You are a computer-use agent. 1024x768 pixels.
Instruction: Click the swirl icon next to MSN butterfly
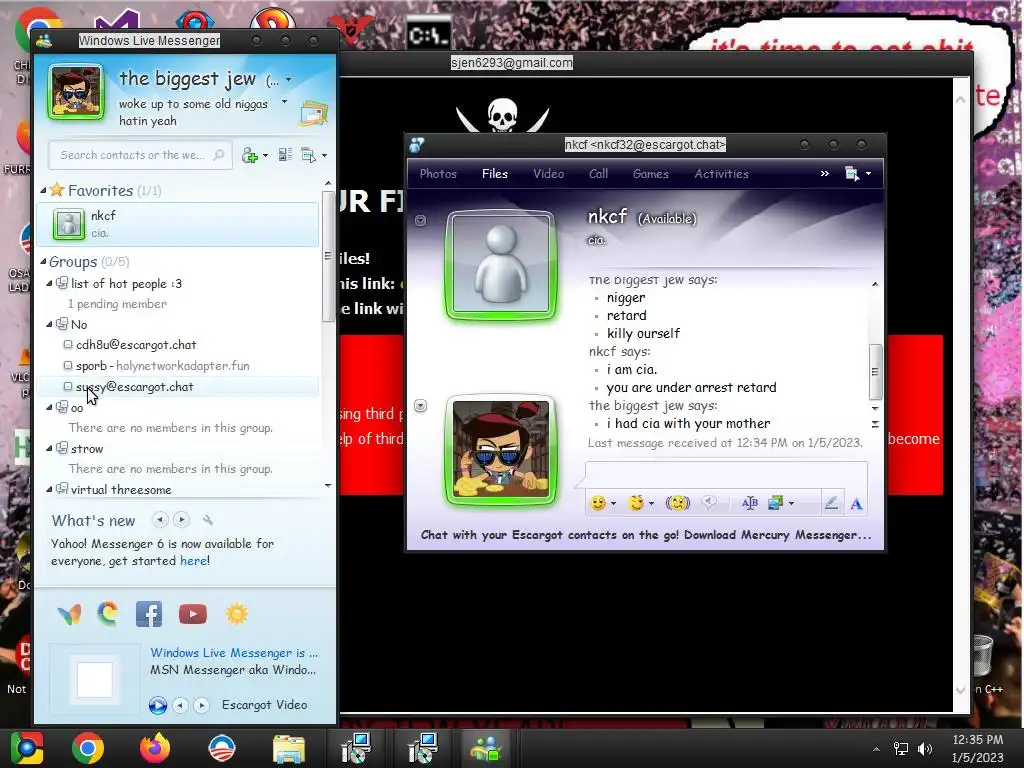108,613
